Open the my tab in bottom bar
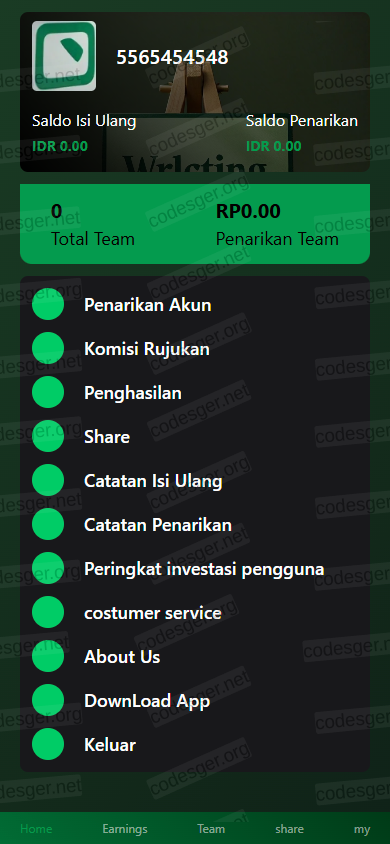390x844 pixels. click(x=362, y=829)
